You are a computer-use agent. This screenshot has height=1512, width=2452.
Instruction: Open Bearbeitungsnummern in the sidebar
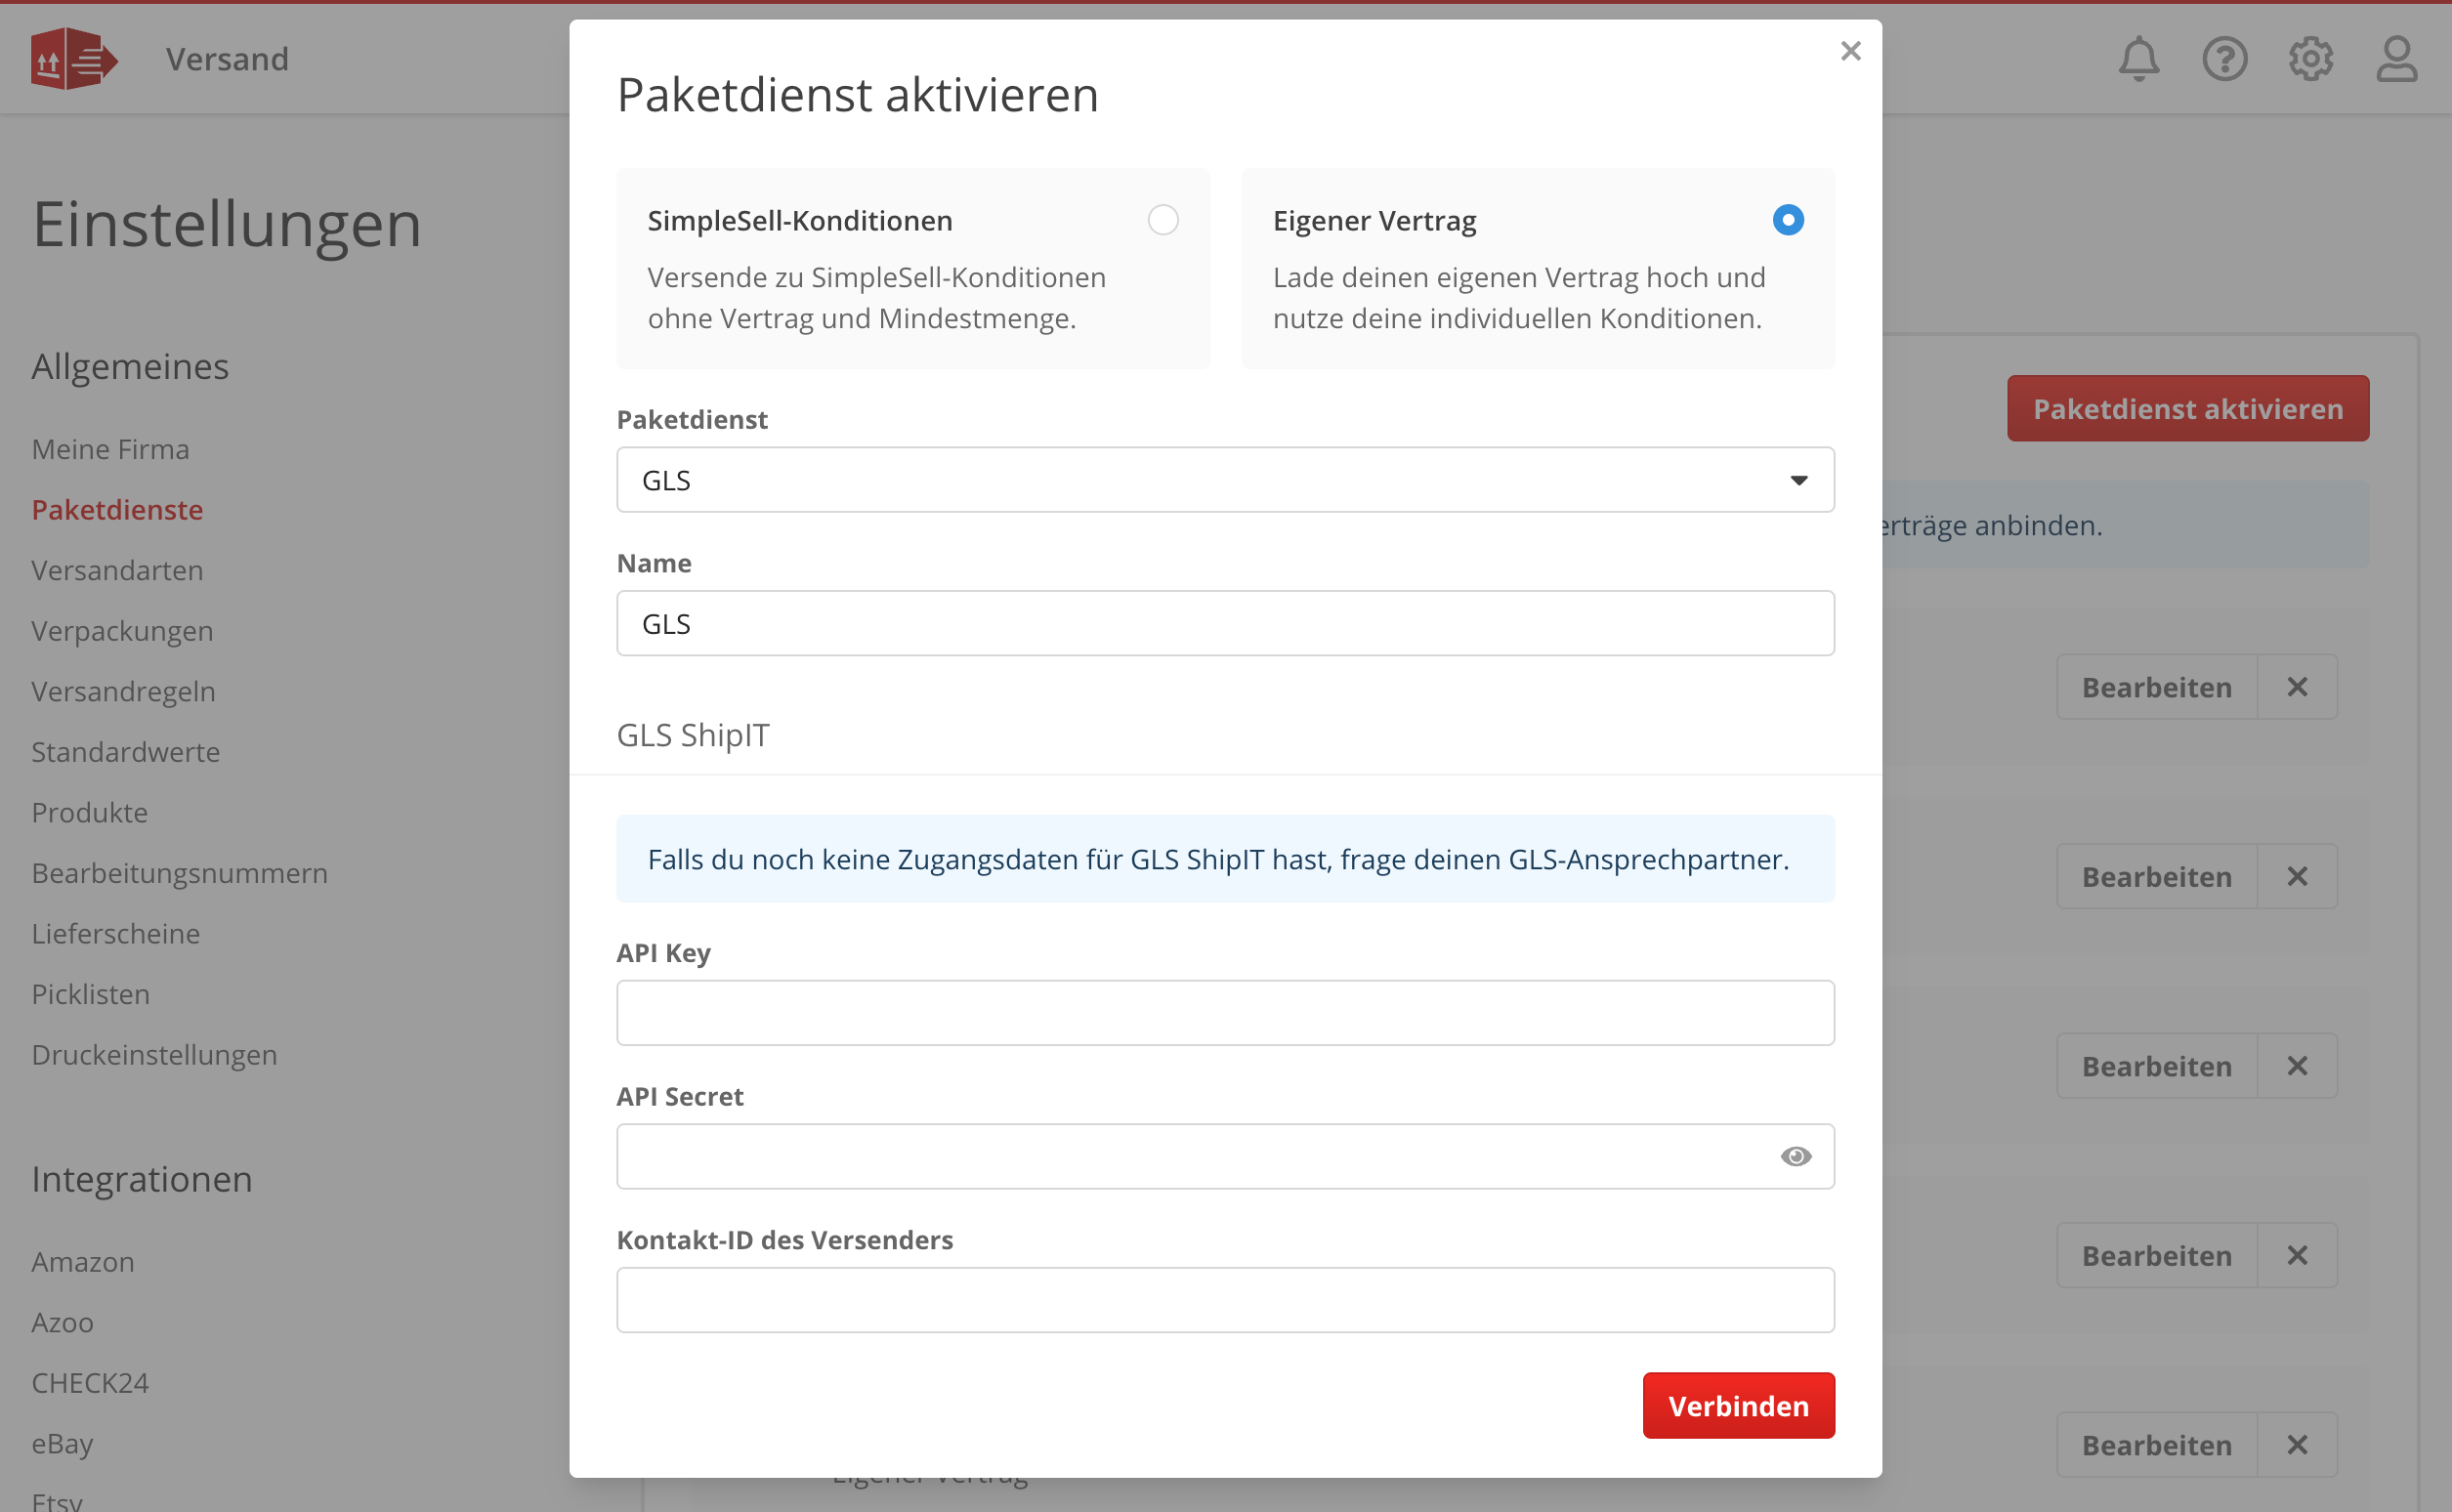coord(179,873)
